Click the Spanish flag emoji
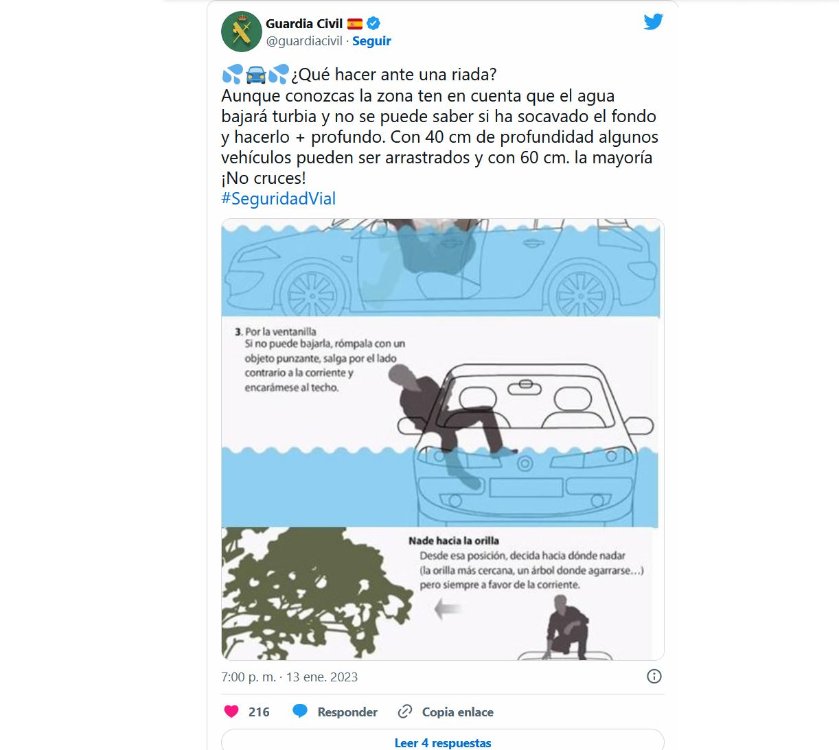The height and width of the screenshot is (750, 839). click(x=355, y=24)
